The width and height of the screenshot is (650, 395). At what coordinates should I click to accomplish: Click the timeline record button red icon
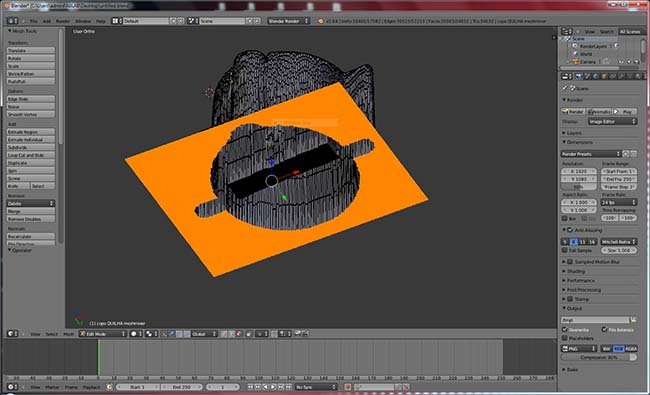pos(348,387)
